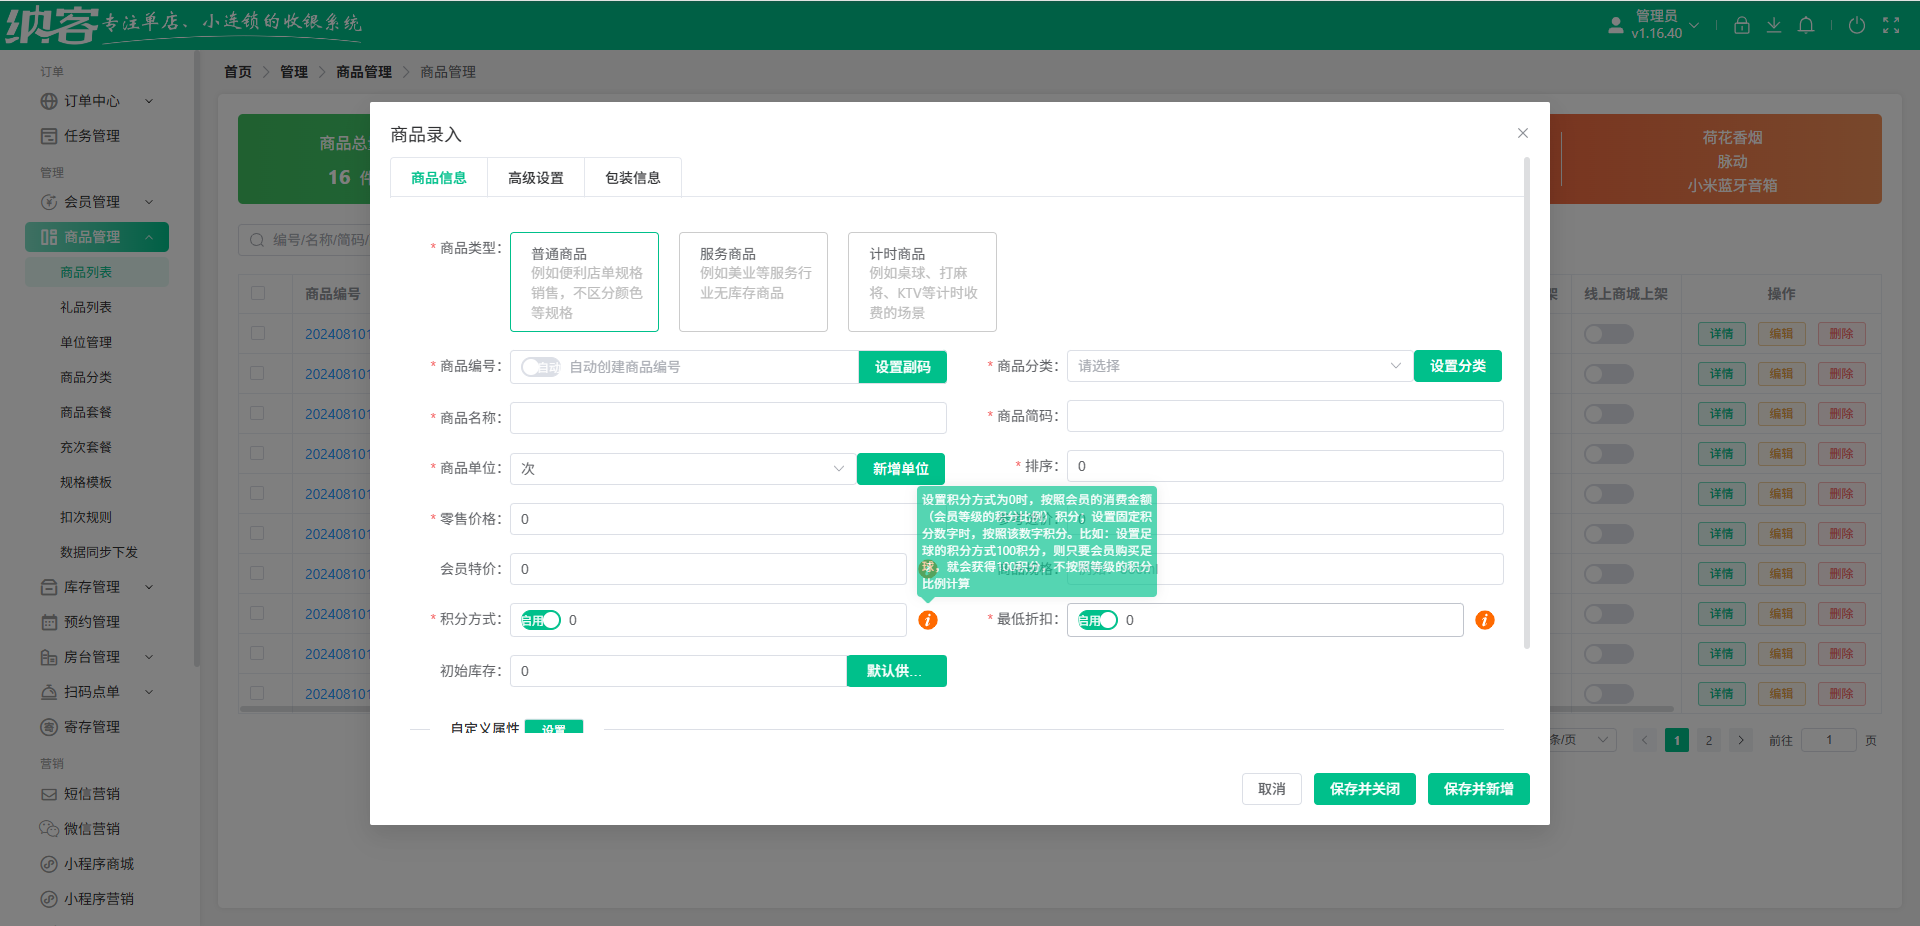Image resolution: width=1920 pixels, height=926 pixels.
Task: Open Mini Program Marketing in sidebar
Action: 97,899
